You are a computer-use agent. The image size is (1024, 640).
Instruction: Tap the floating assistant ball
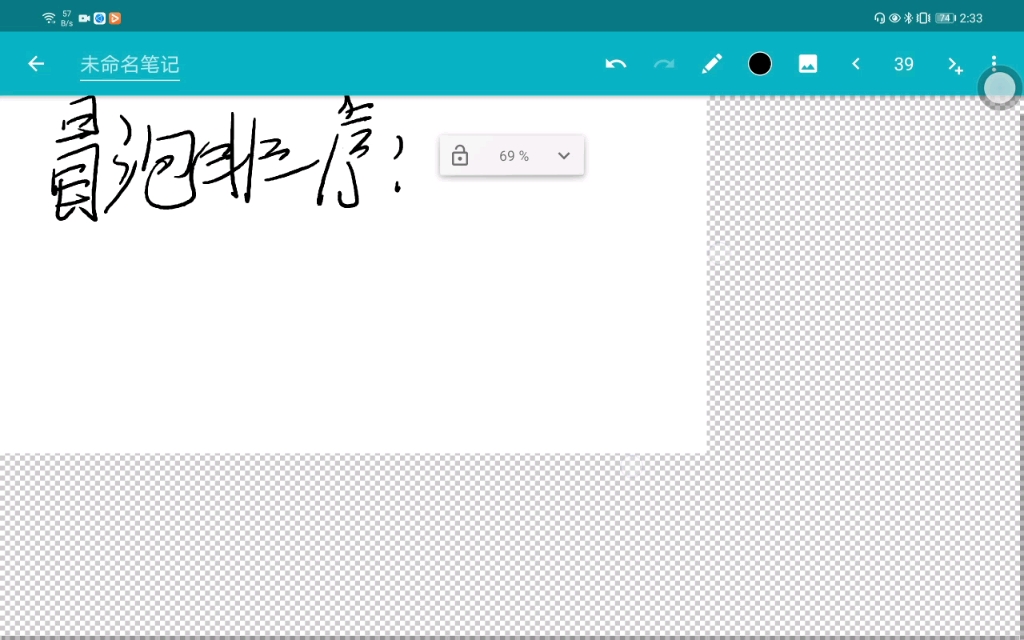[x=998, y=88]
